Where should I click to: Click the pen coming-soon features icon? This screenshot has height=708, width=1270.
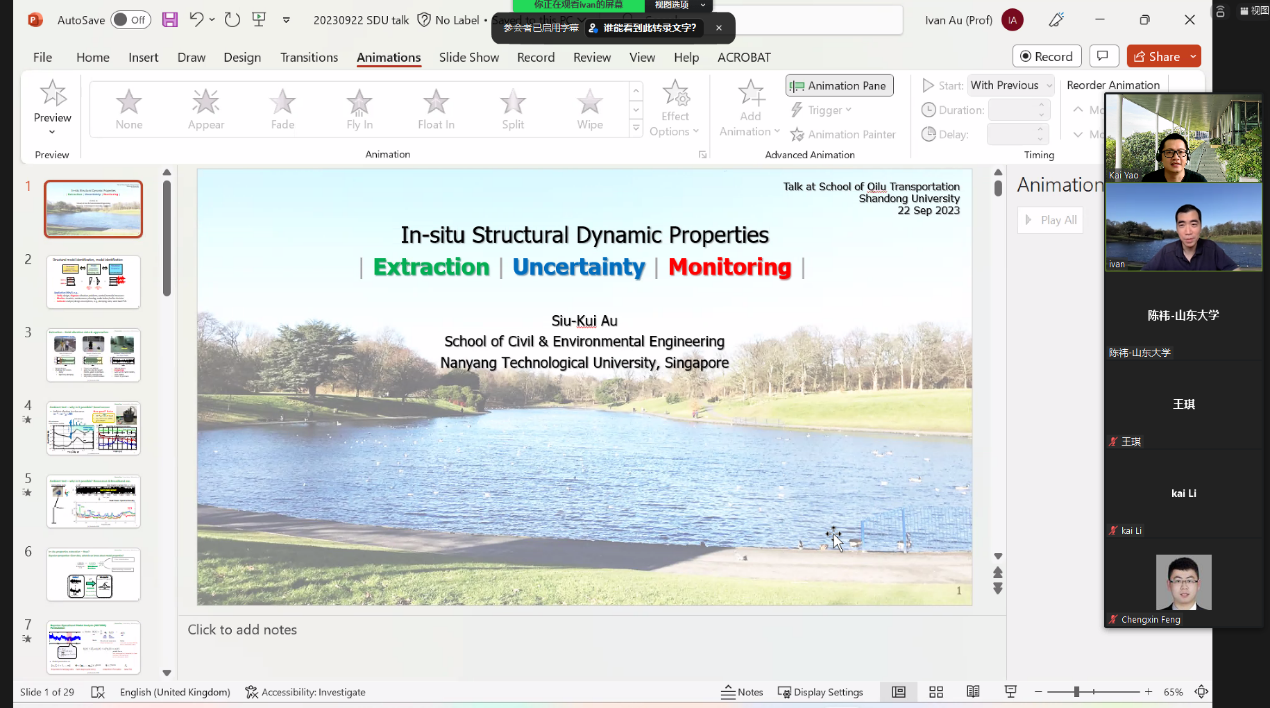point(1056,20)
